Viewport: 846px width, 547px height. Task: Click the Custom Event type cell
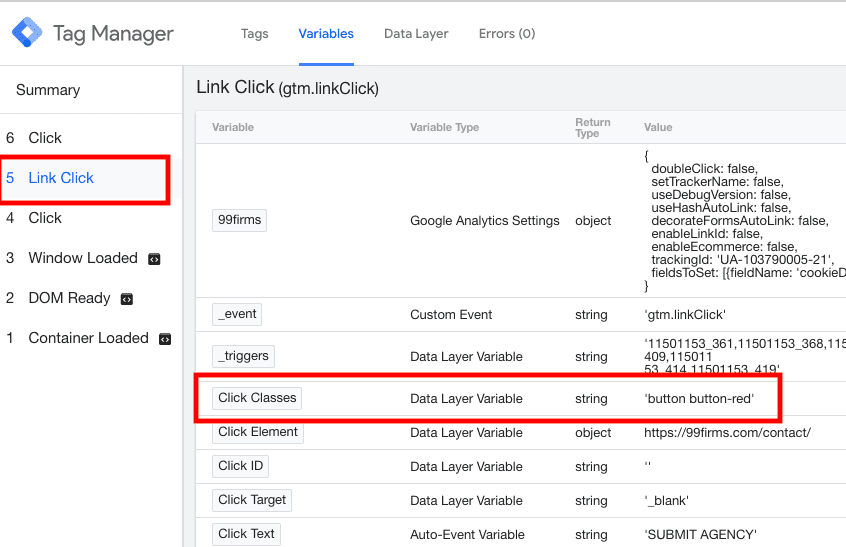451,314
